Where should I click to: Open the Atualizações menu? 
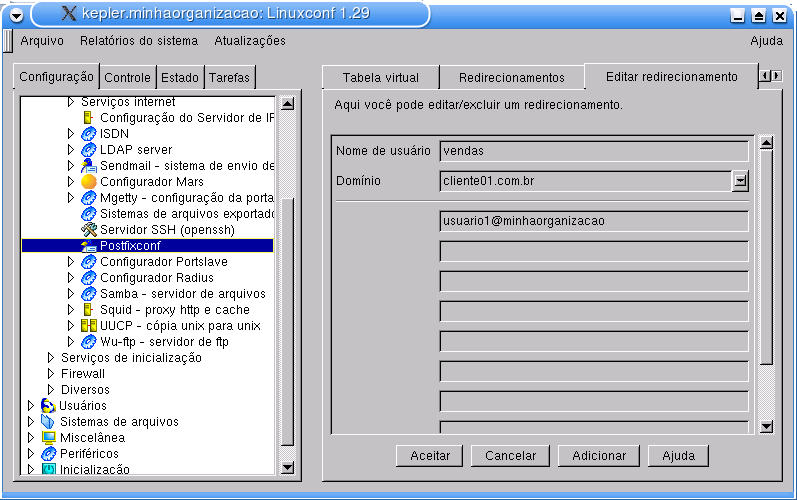point(250,41)
